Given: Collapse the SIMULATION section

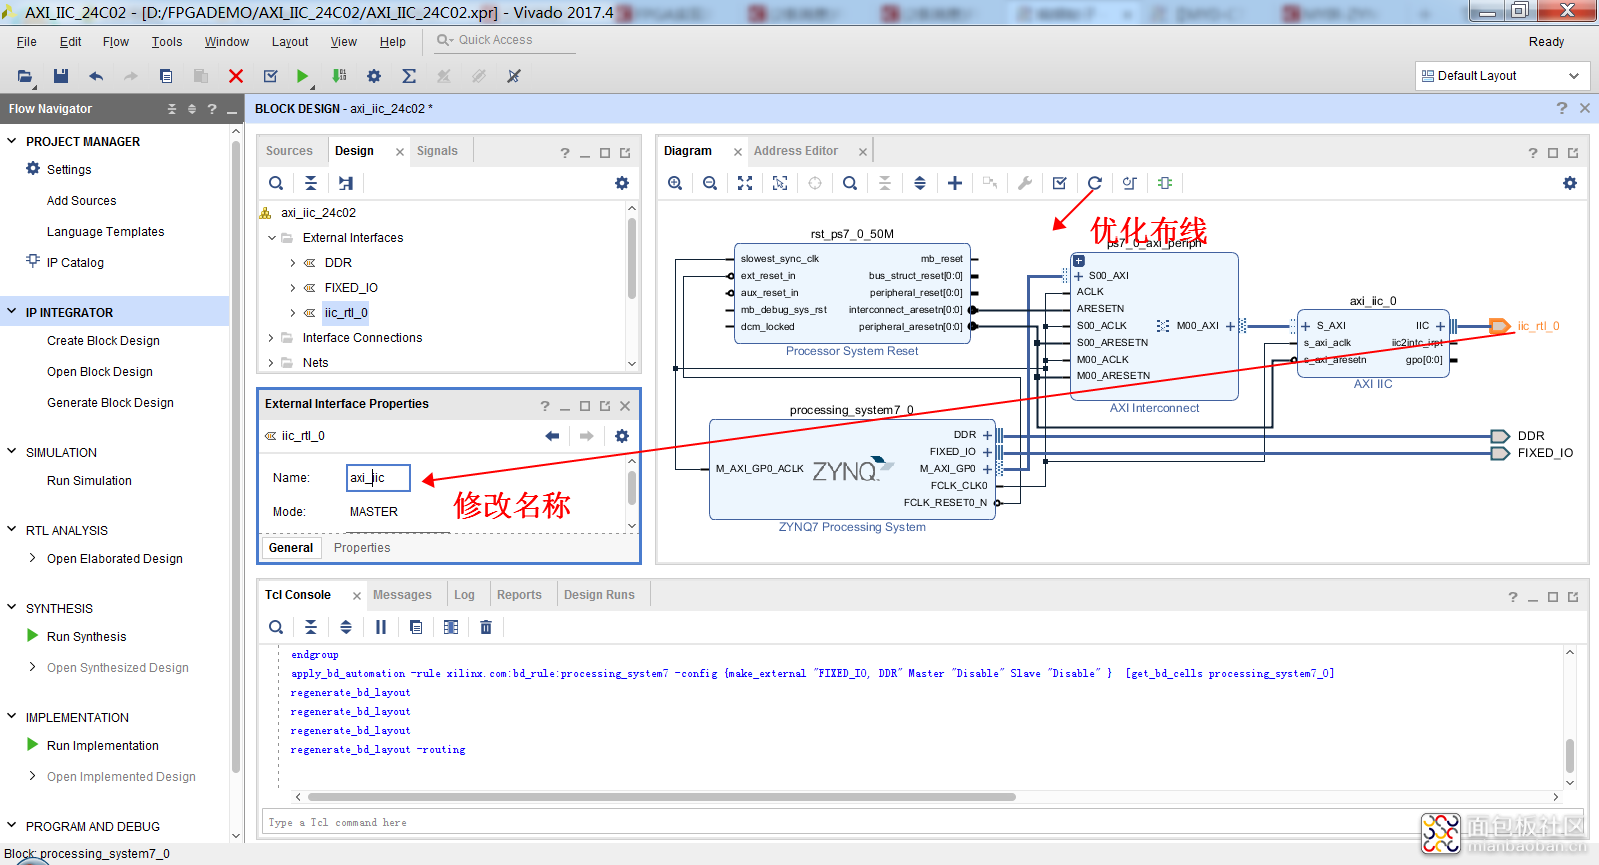Looking at the screenshot, I should pos(12,452).
